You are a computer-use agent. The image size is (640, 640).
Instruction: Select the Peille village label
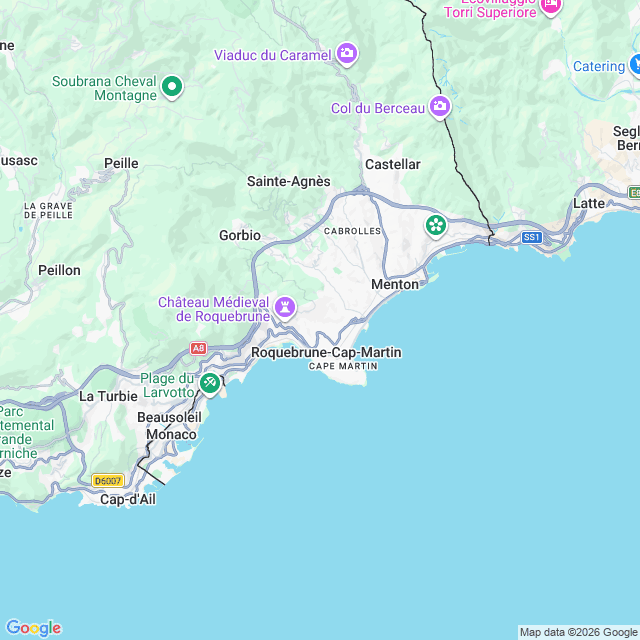tap(121, 163)
